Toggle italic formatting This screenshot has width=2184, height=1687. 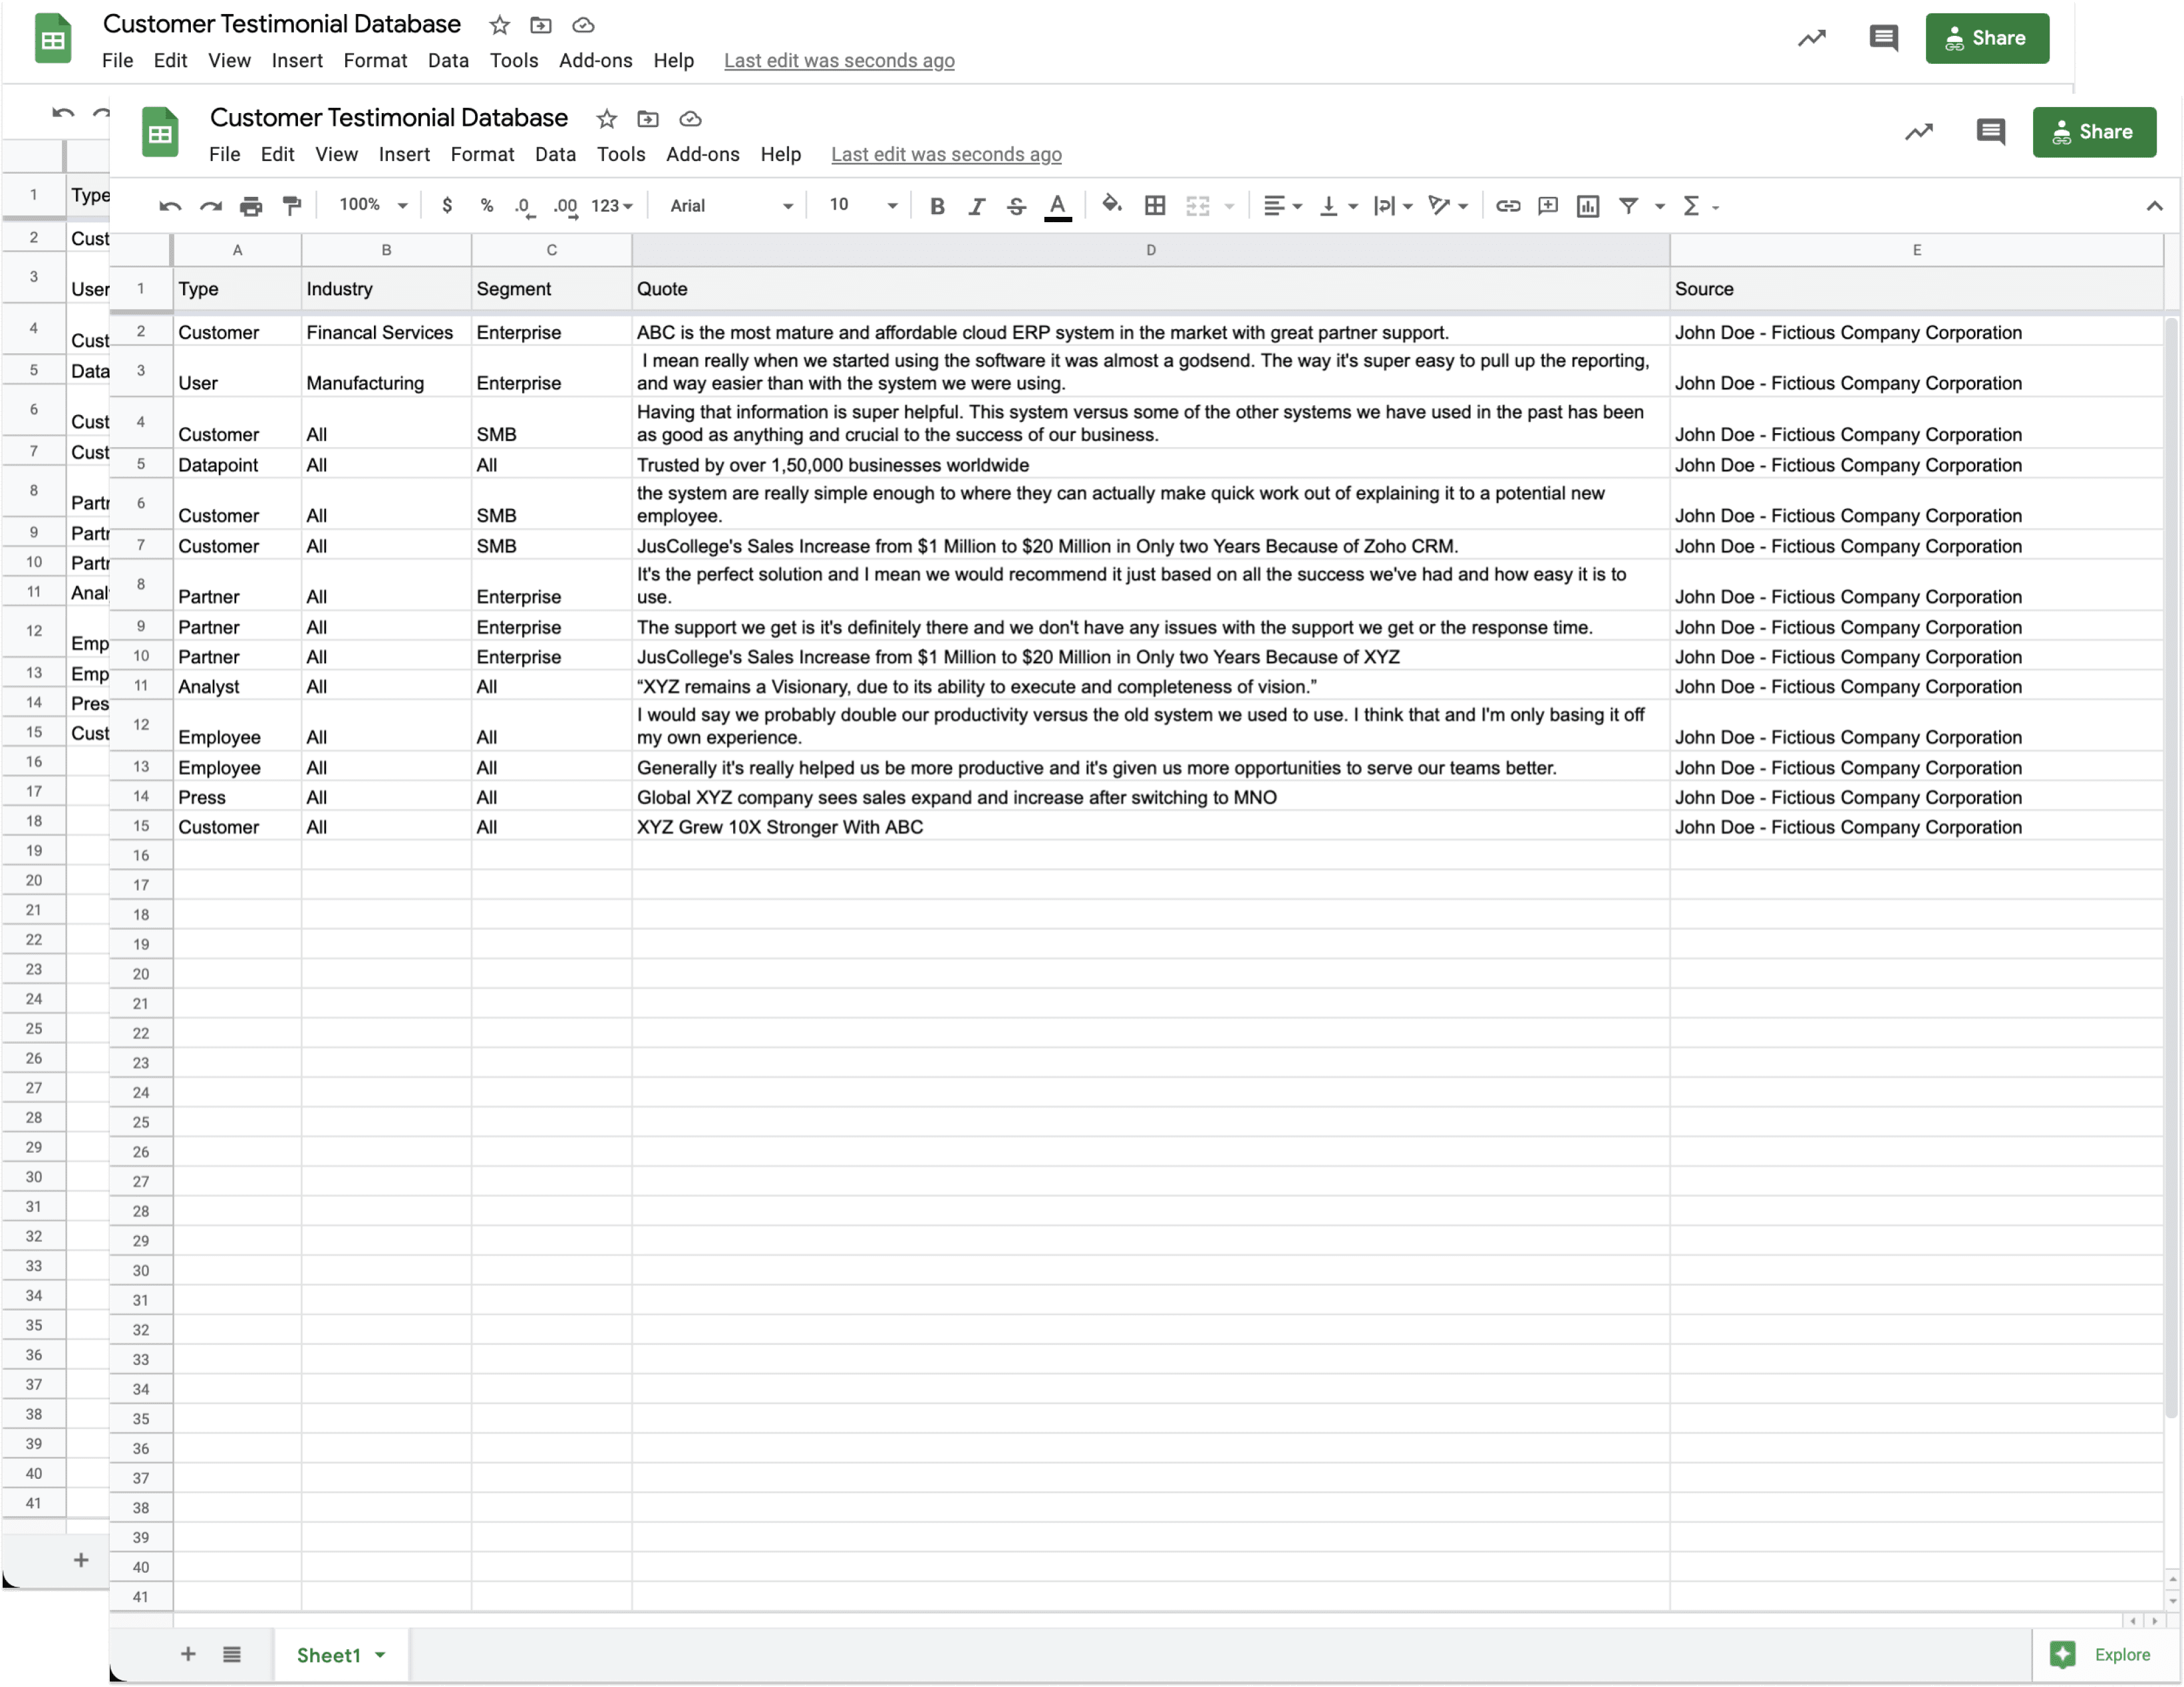point(977,206)
